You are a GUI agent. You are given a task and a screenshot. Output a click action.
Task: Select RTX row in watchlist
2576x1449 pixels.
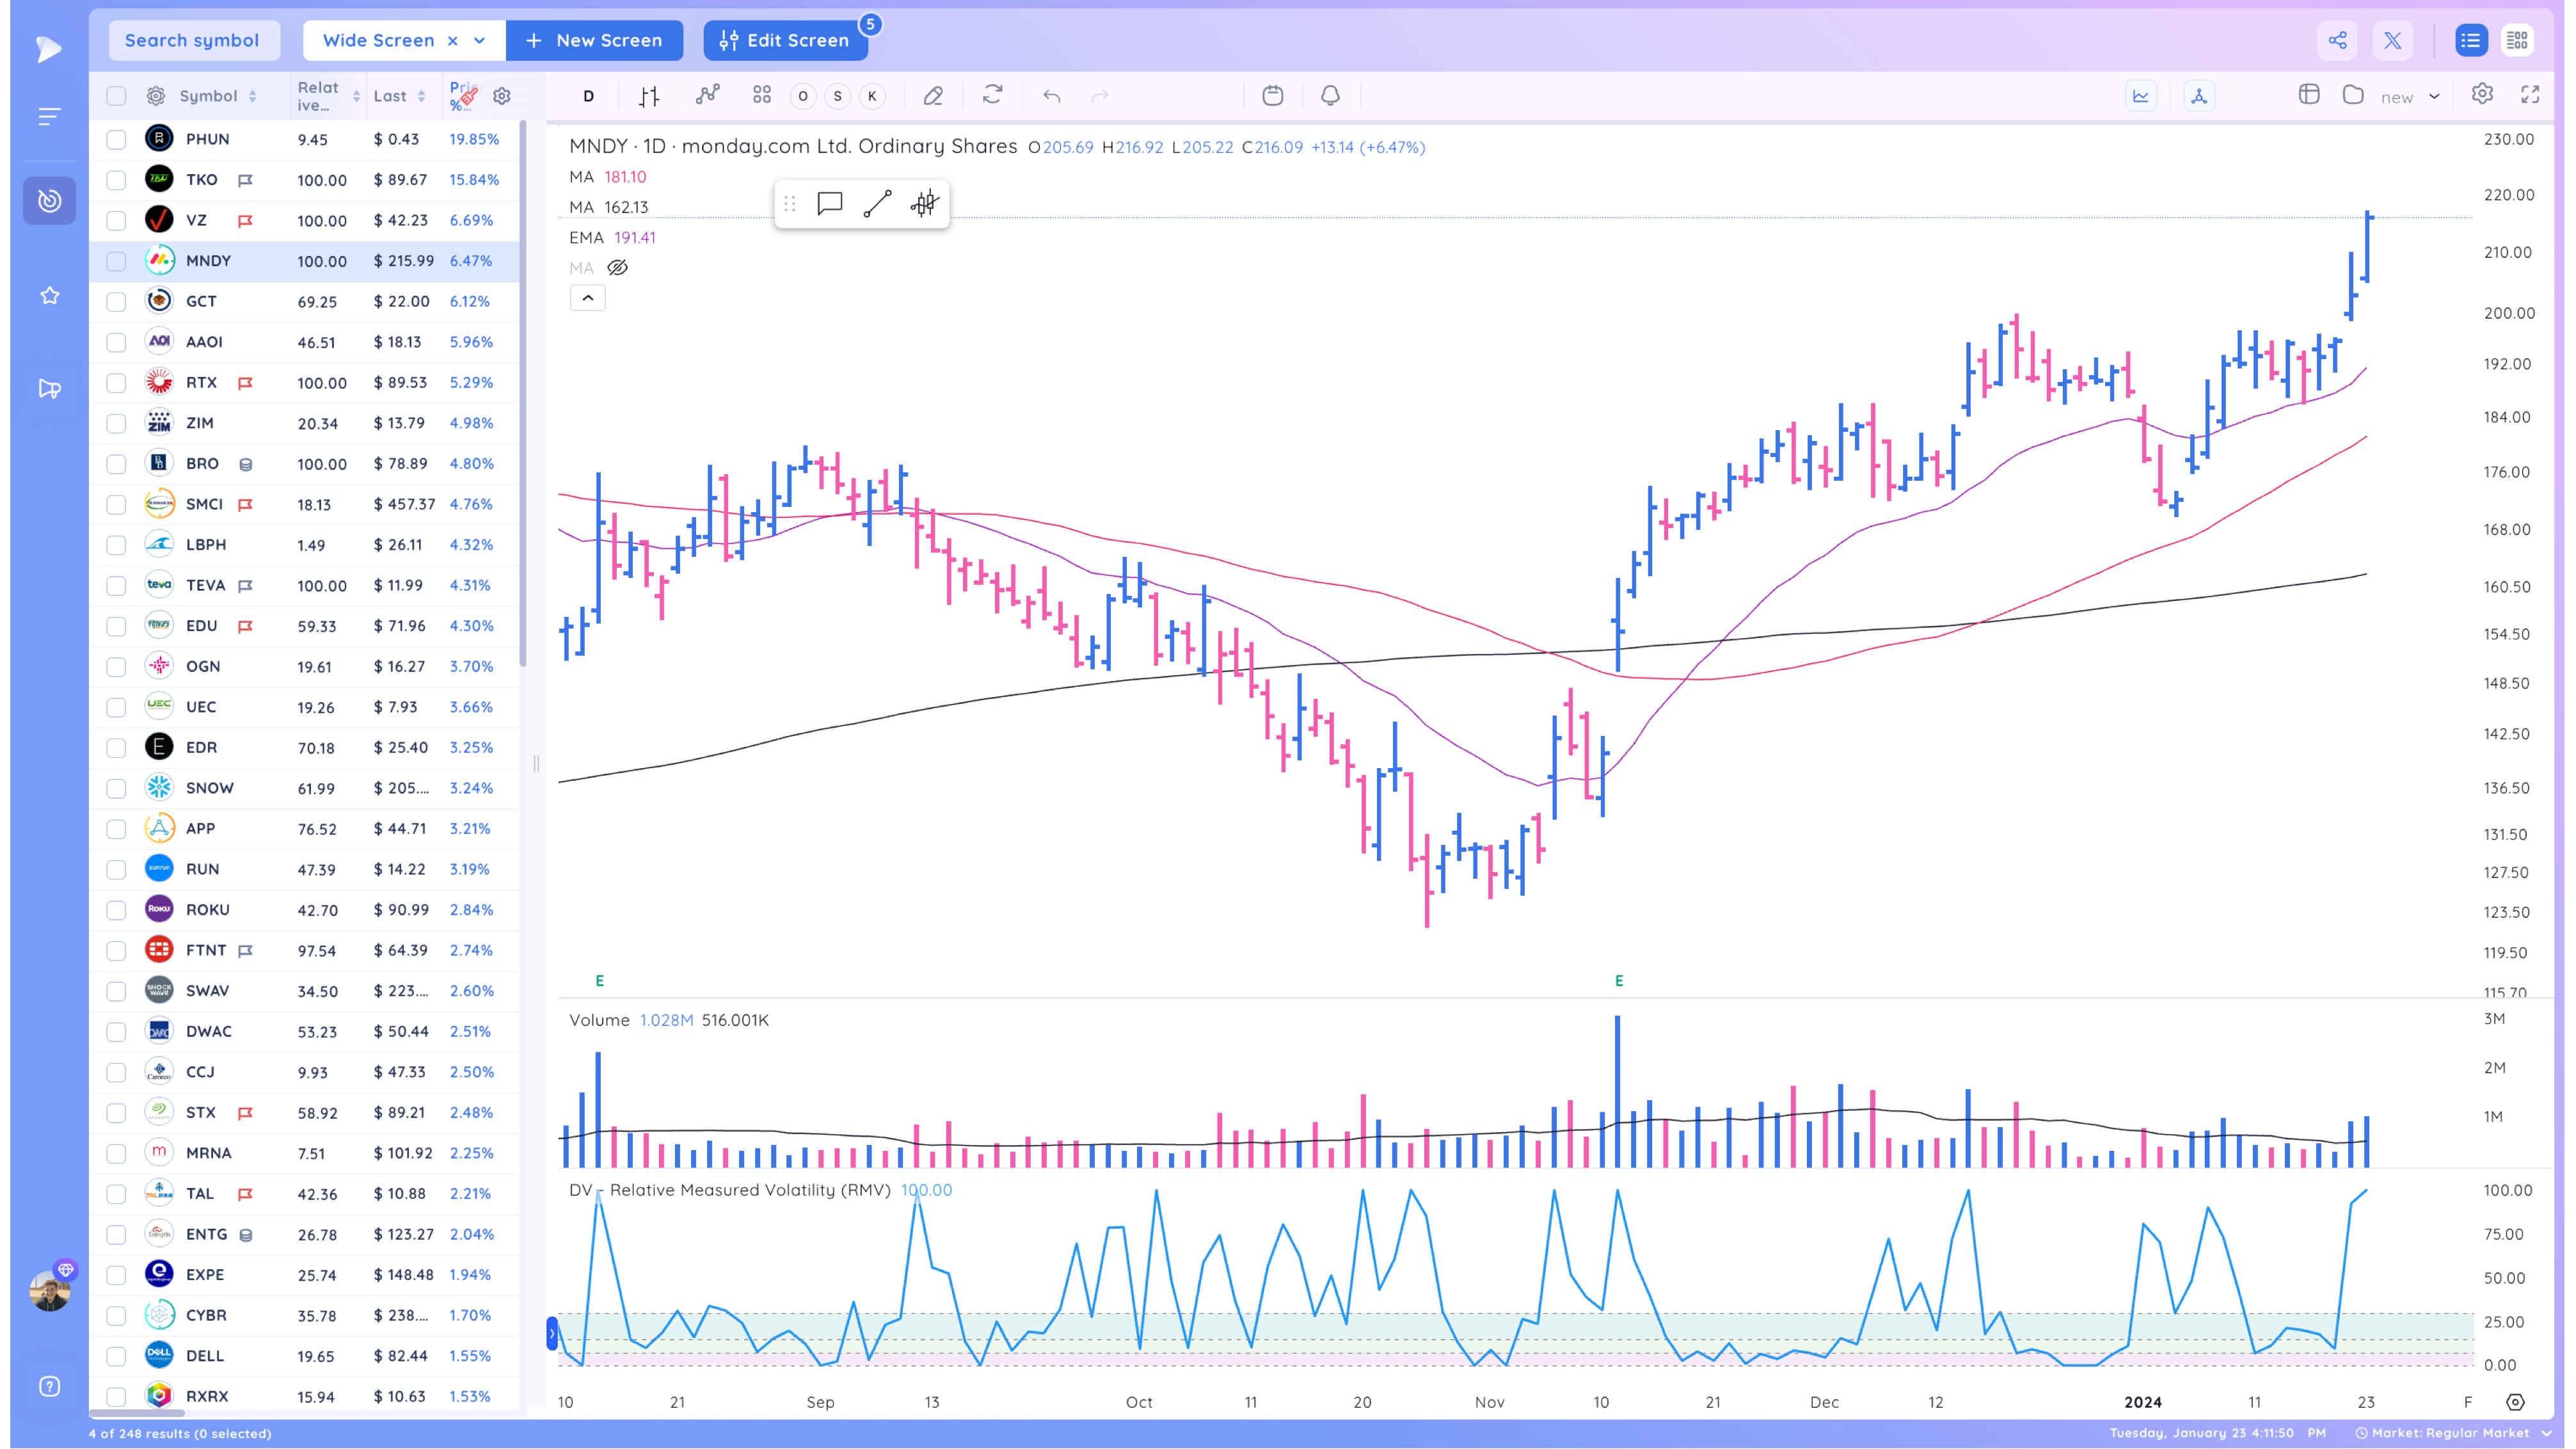(x=305, y=383)
